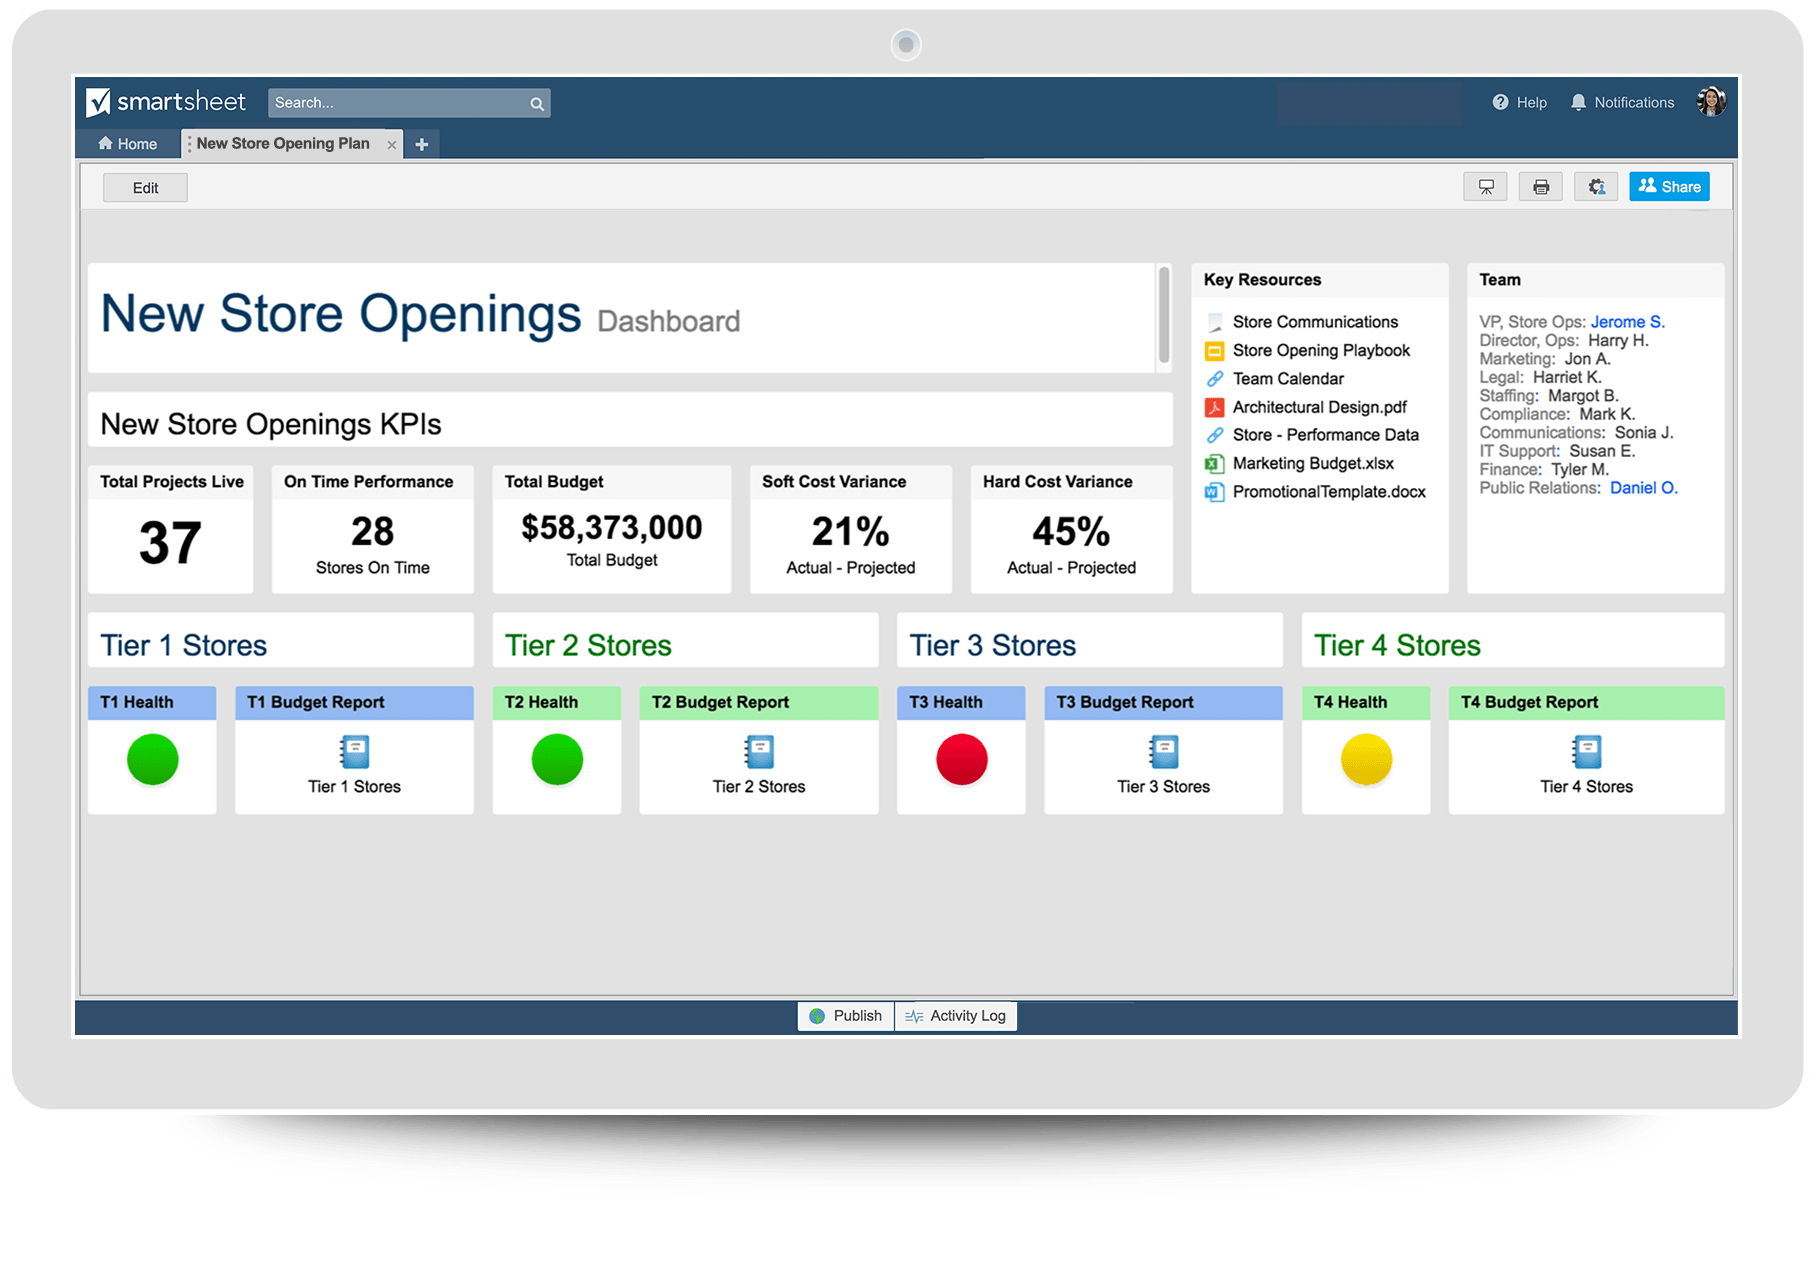
Task: Select the New Store Opening Plan tab
Action: click(282, 143)
